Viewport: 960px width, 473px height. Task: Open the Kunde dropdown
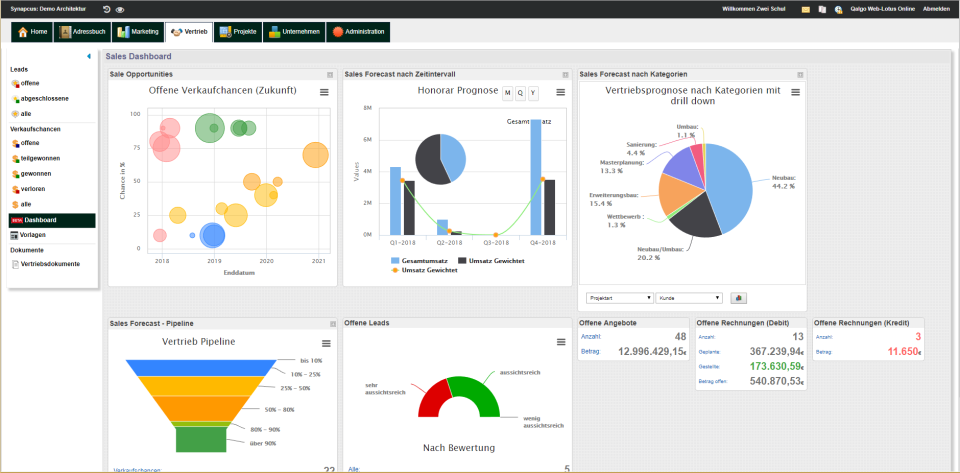tap(689, 298)
